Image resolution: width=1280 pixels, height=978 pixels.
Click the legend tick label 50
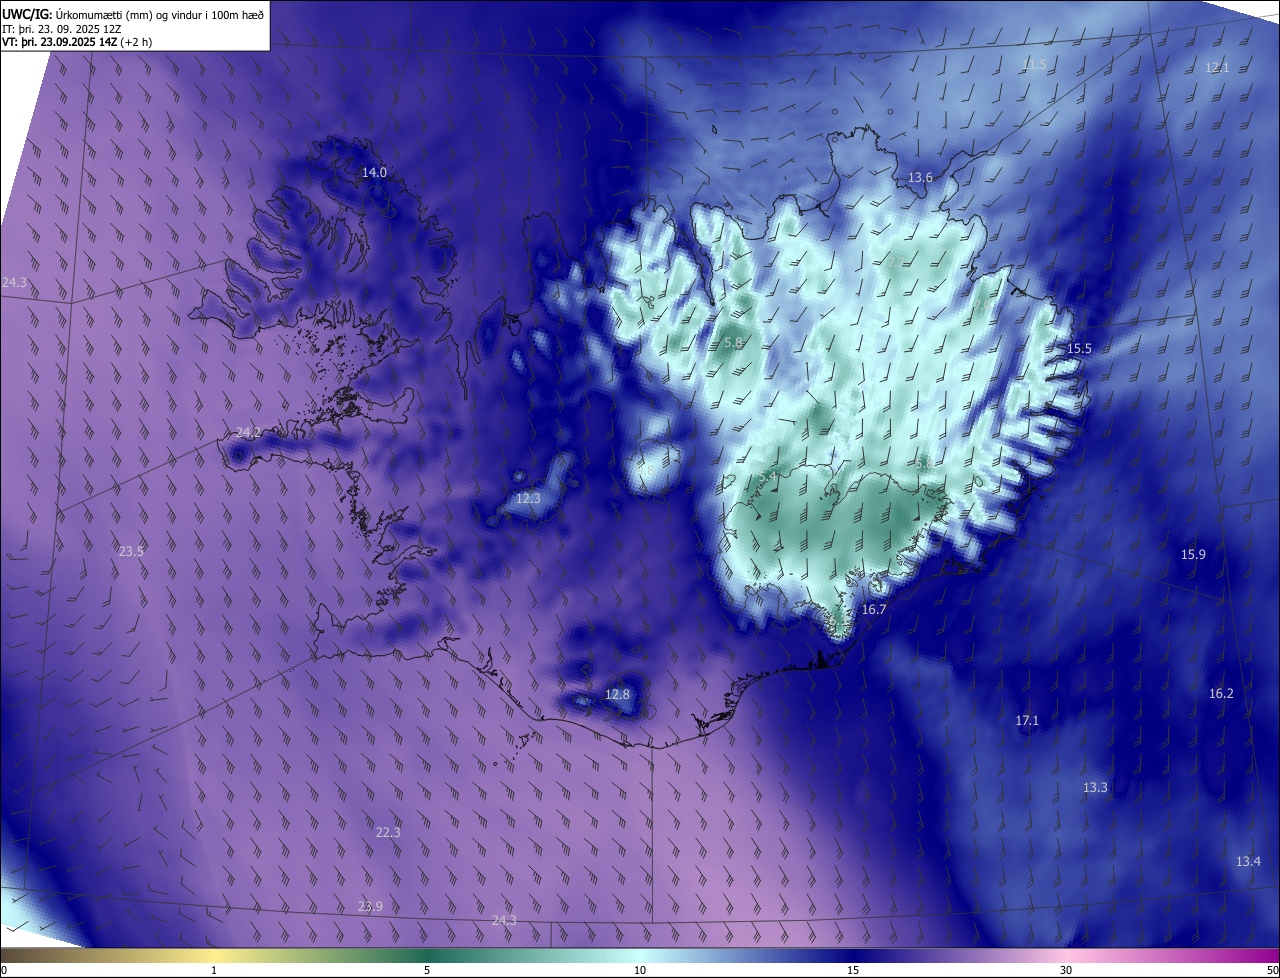[x=1272, y=971]
